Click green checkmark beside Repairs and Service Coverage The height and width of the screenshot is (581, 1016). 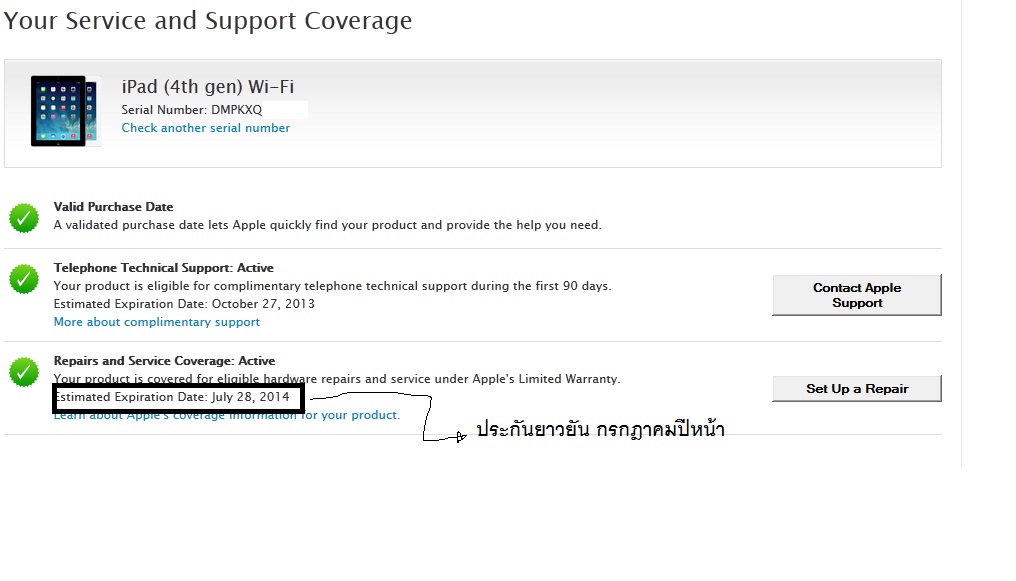(24, 372)
